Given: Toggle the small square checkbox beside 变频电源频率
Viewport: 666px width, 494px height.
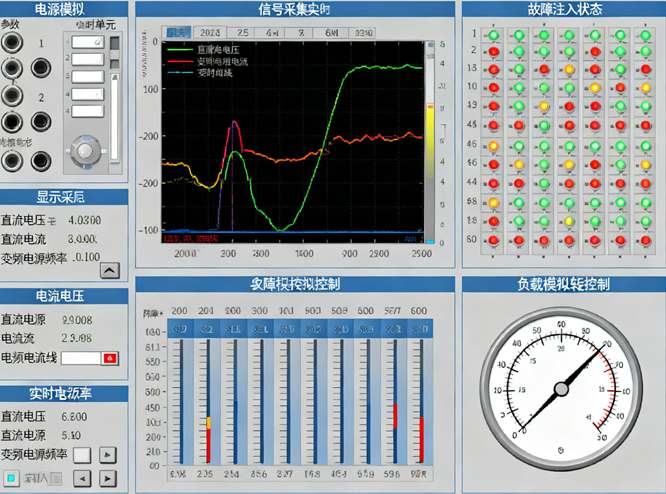Looking at the screenshot, I should [83, 455].
